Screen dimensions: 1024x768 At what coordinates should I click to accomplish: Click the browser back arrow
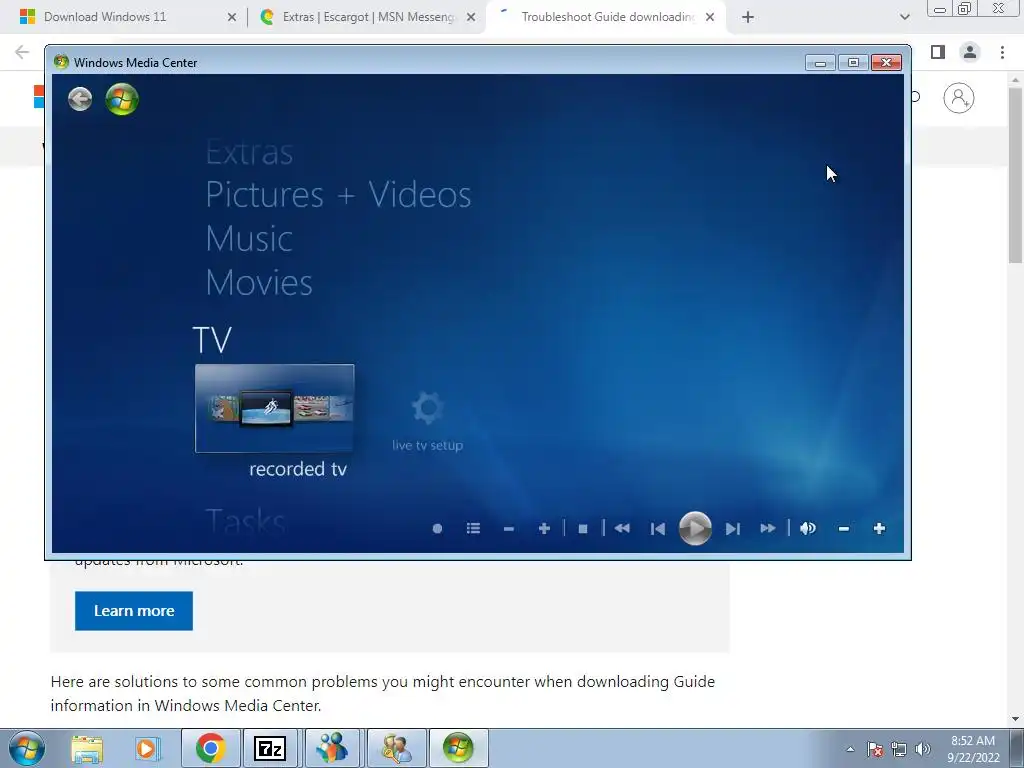[x=22, y=52]
